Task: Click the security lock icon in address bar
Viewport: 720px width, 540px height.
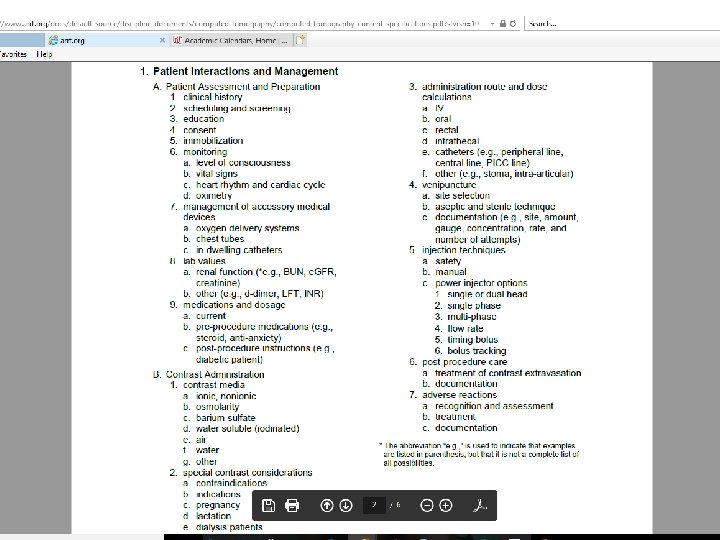Action: click(x=503, y=23)
